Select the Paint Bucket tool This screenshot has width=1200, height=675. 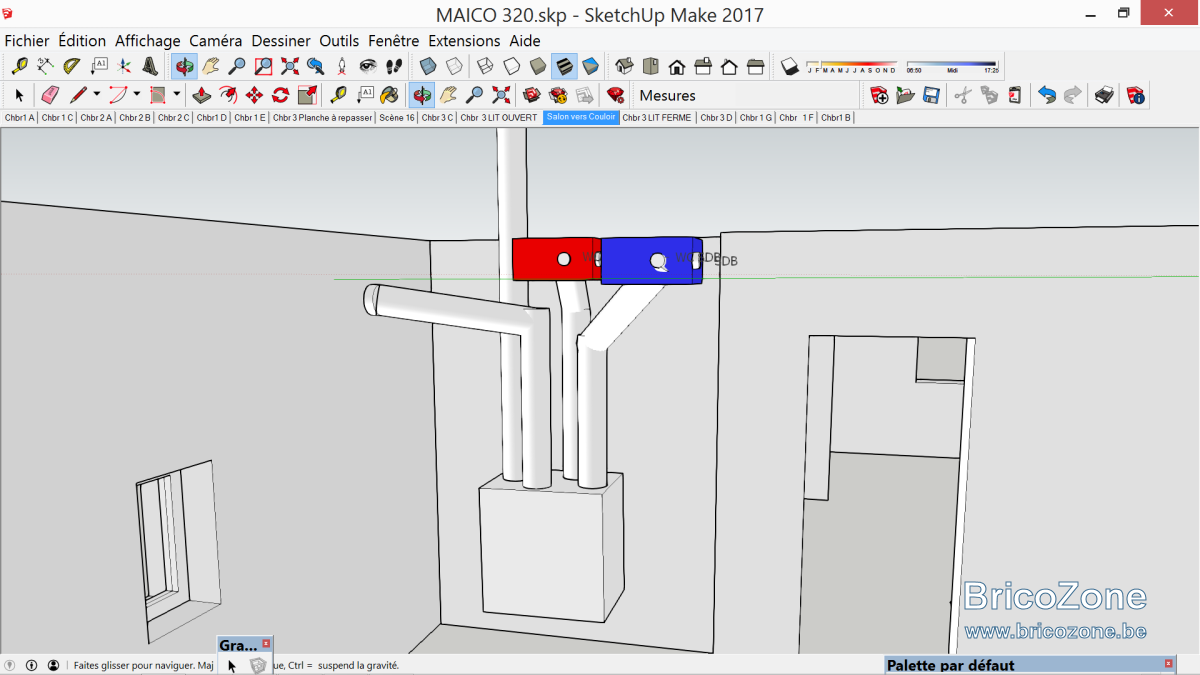(x=390, y=95)
